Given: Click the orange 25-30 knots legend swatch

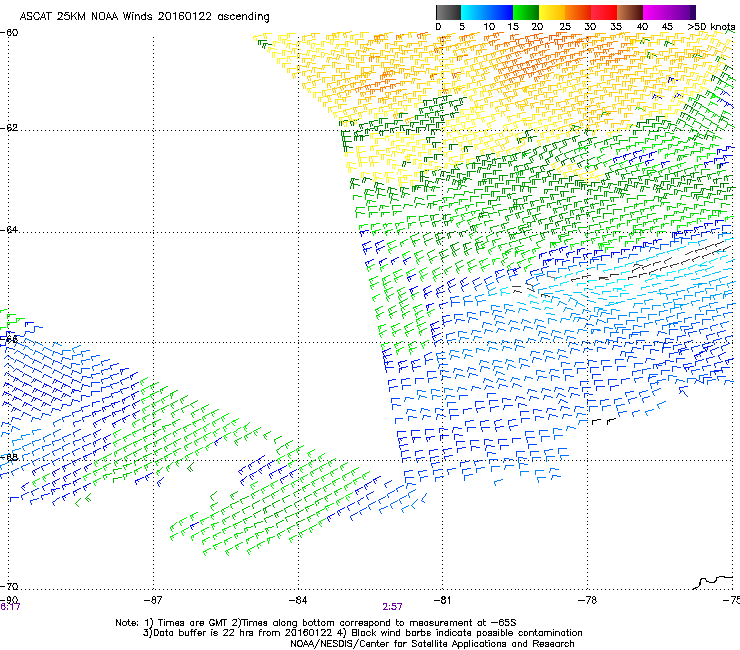Looking at the screenshot, I should (x=578, y=12).
